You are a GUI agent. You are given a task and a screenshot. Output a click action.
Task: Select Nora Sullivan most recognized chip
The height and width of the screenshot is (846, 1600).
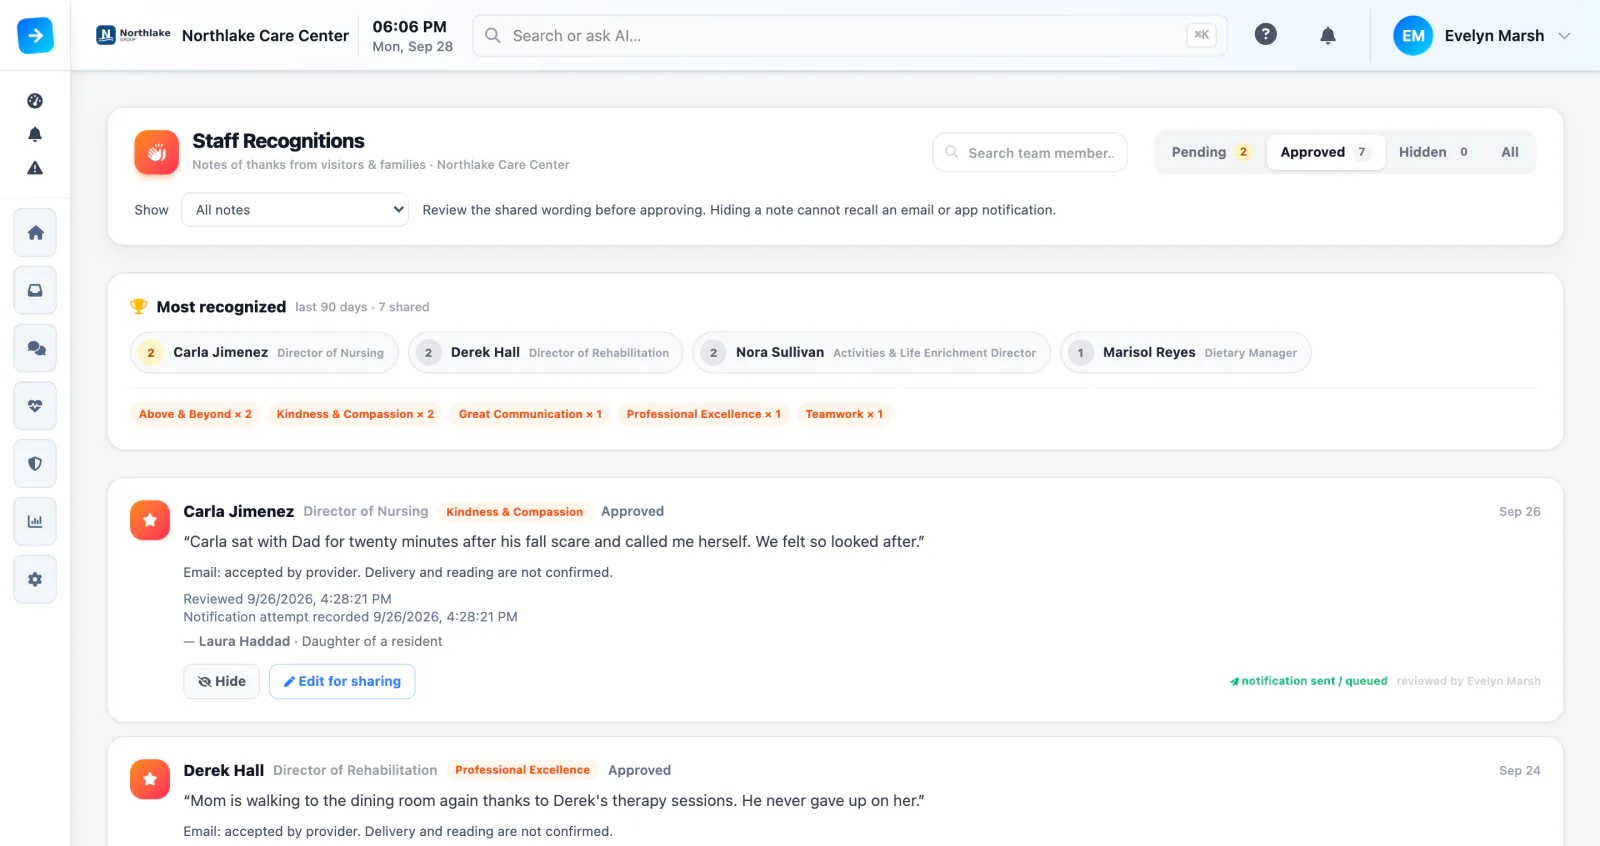[871, 352]
